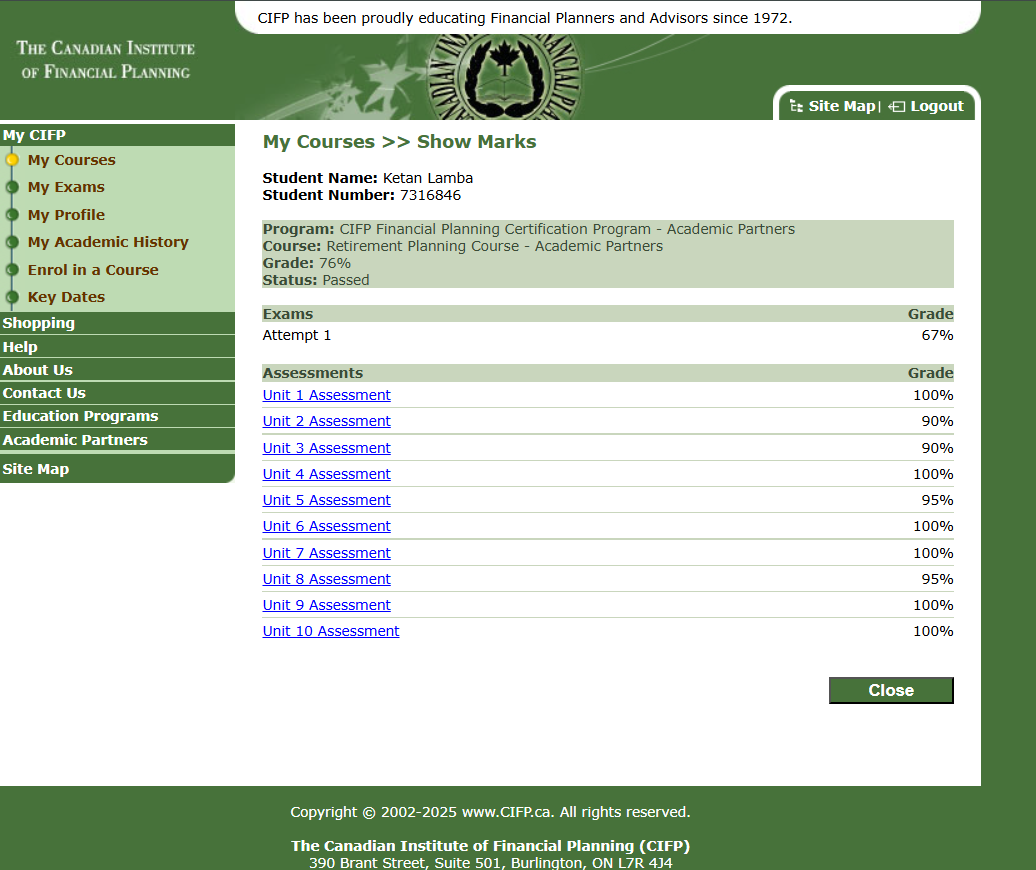
Task: Click the copyright www.CIFP.ca footer text
Action: coord(490,812)
